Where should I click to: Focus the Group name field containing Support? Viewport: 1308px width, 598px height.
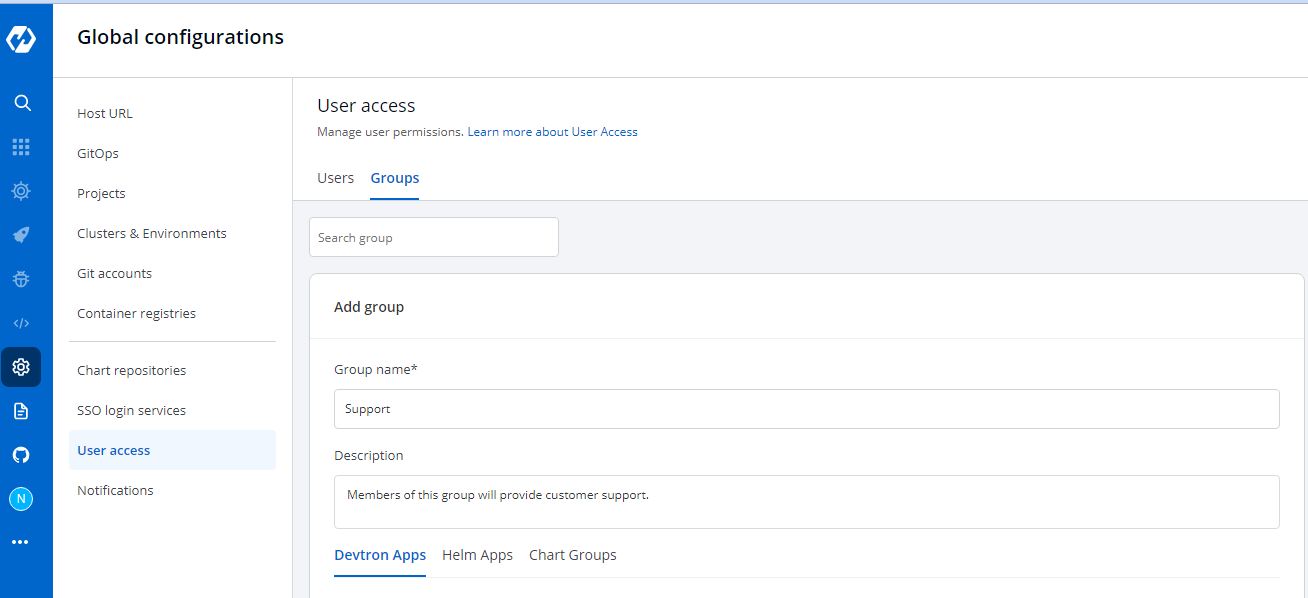pyautogui.click(x=806, y=409)
